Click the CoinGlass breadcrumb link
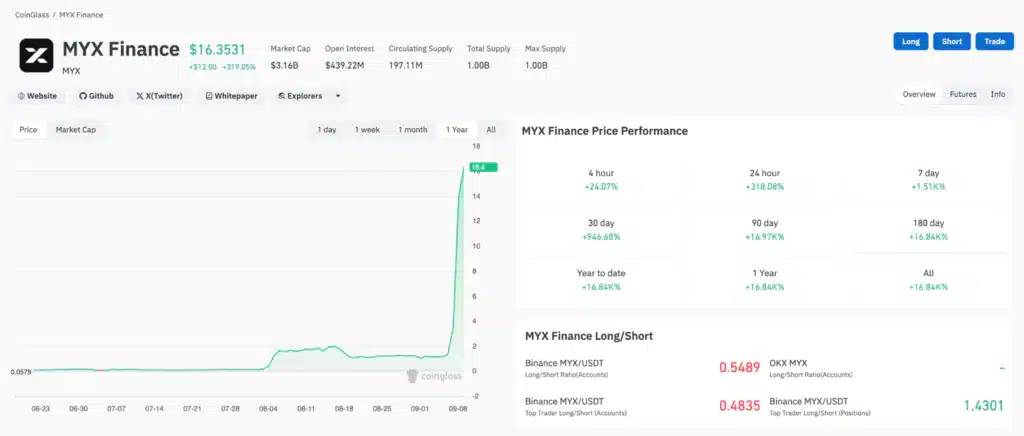 [x=32, y=15]
